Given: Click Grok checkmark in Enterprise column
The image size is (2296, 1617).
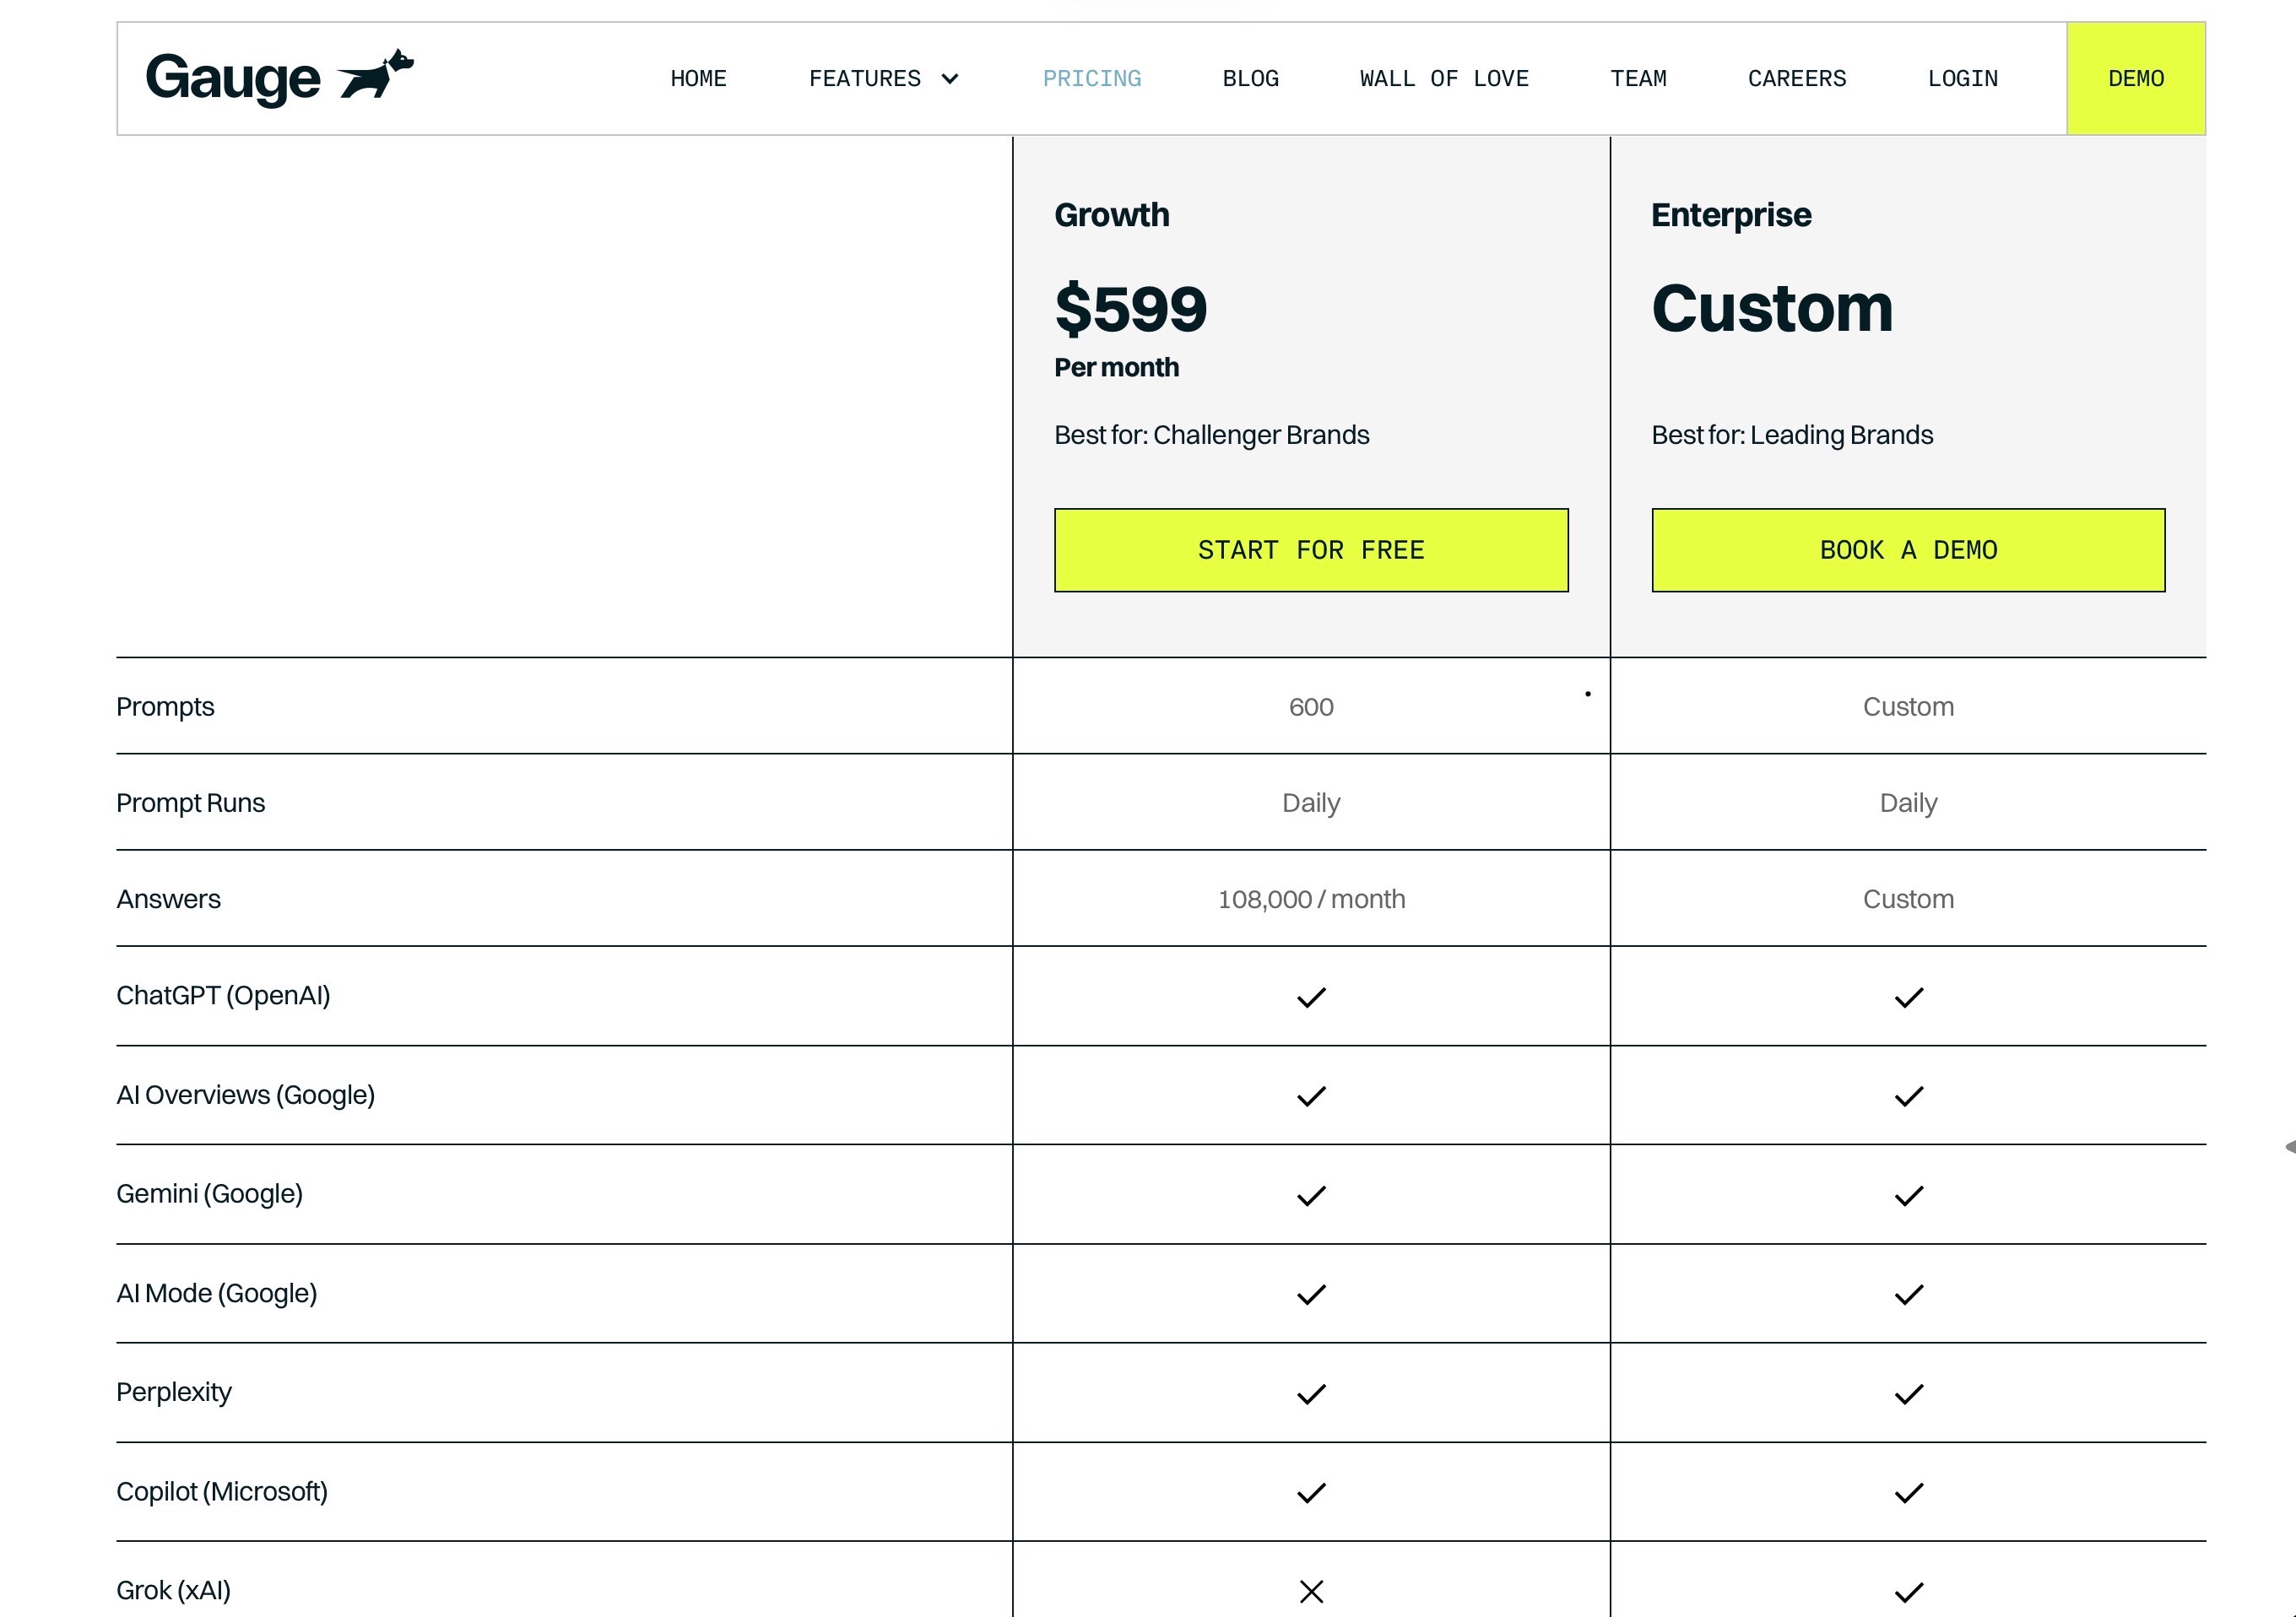Looking at the screenshot, I should pos(1908,1591).
